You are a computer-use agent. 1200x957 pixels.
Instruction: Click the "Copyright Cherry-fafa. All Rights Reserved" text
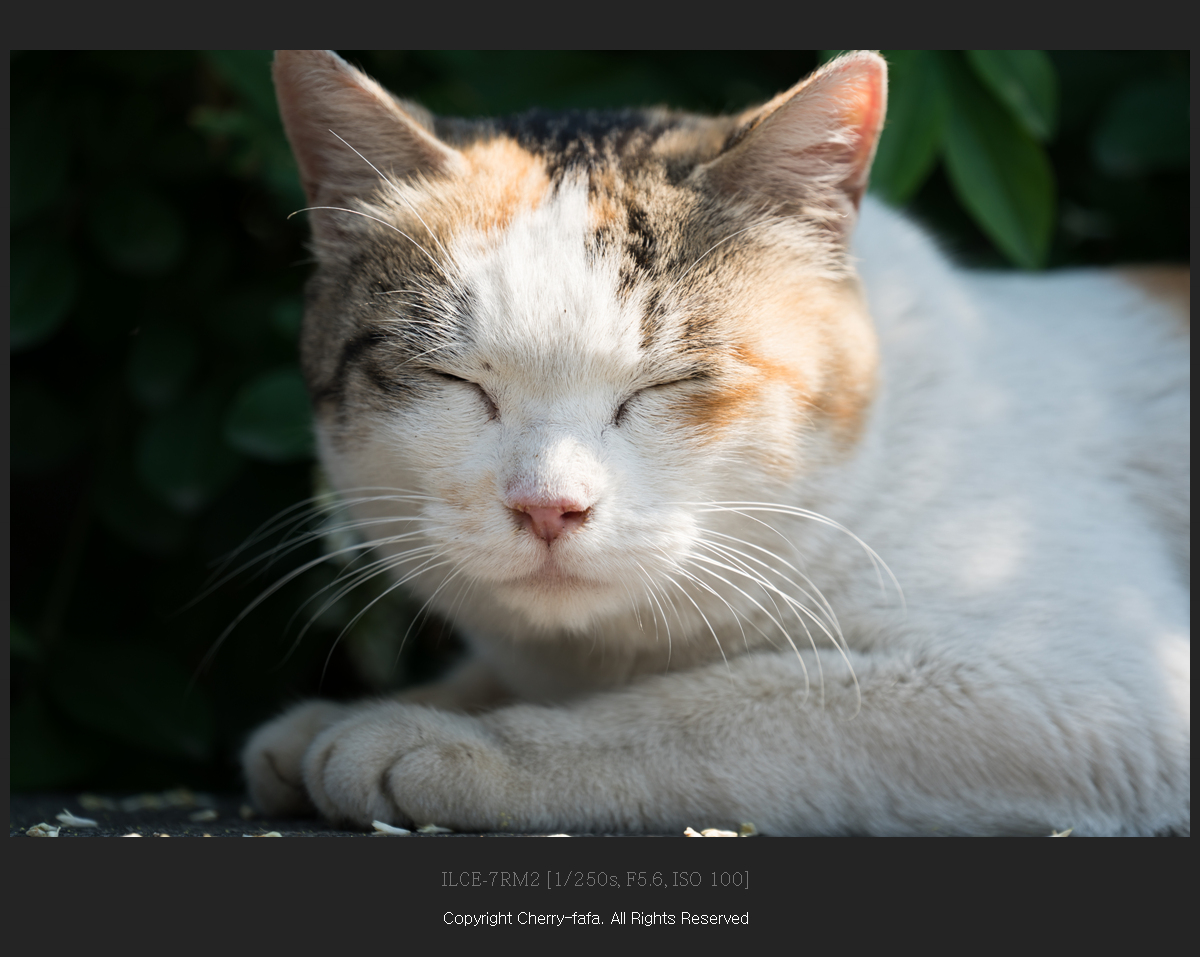(x=596, y=918)
